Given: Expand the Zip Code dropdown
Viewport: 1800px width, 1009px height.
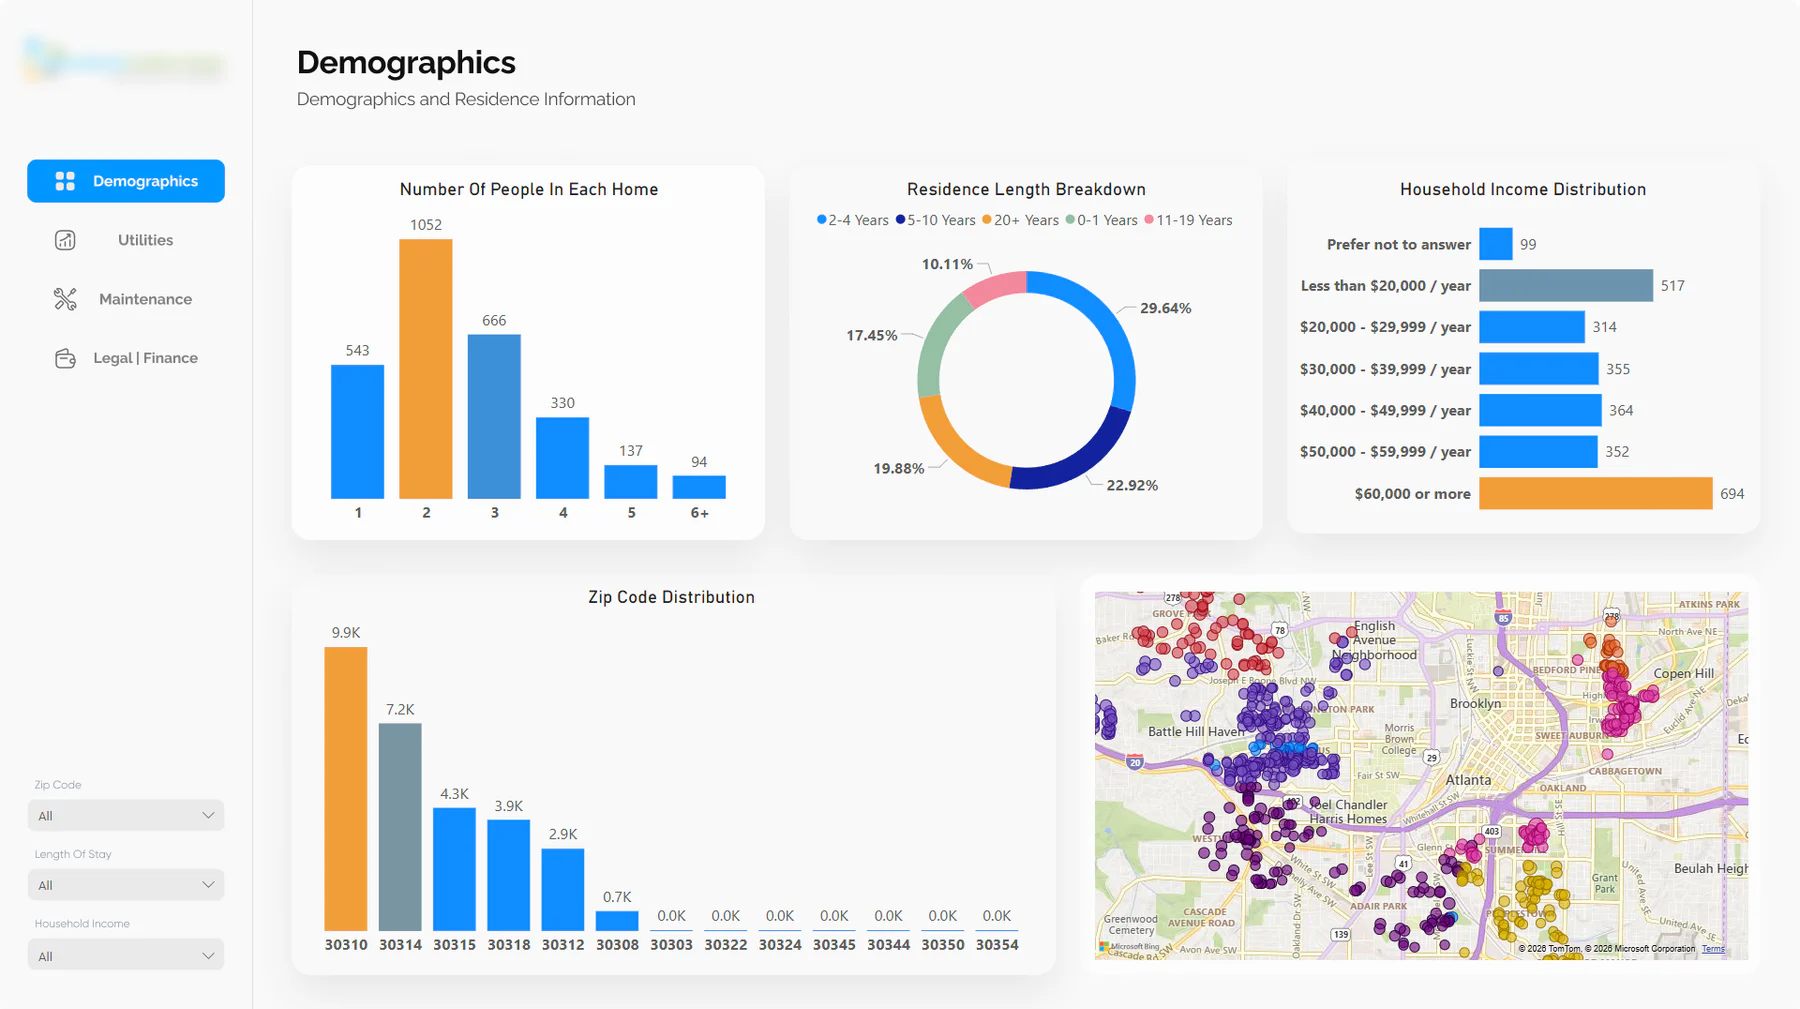Looking at the screenshot, I should pos(126,815).
